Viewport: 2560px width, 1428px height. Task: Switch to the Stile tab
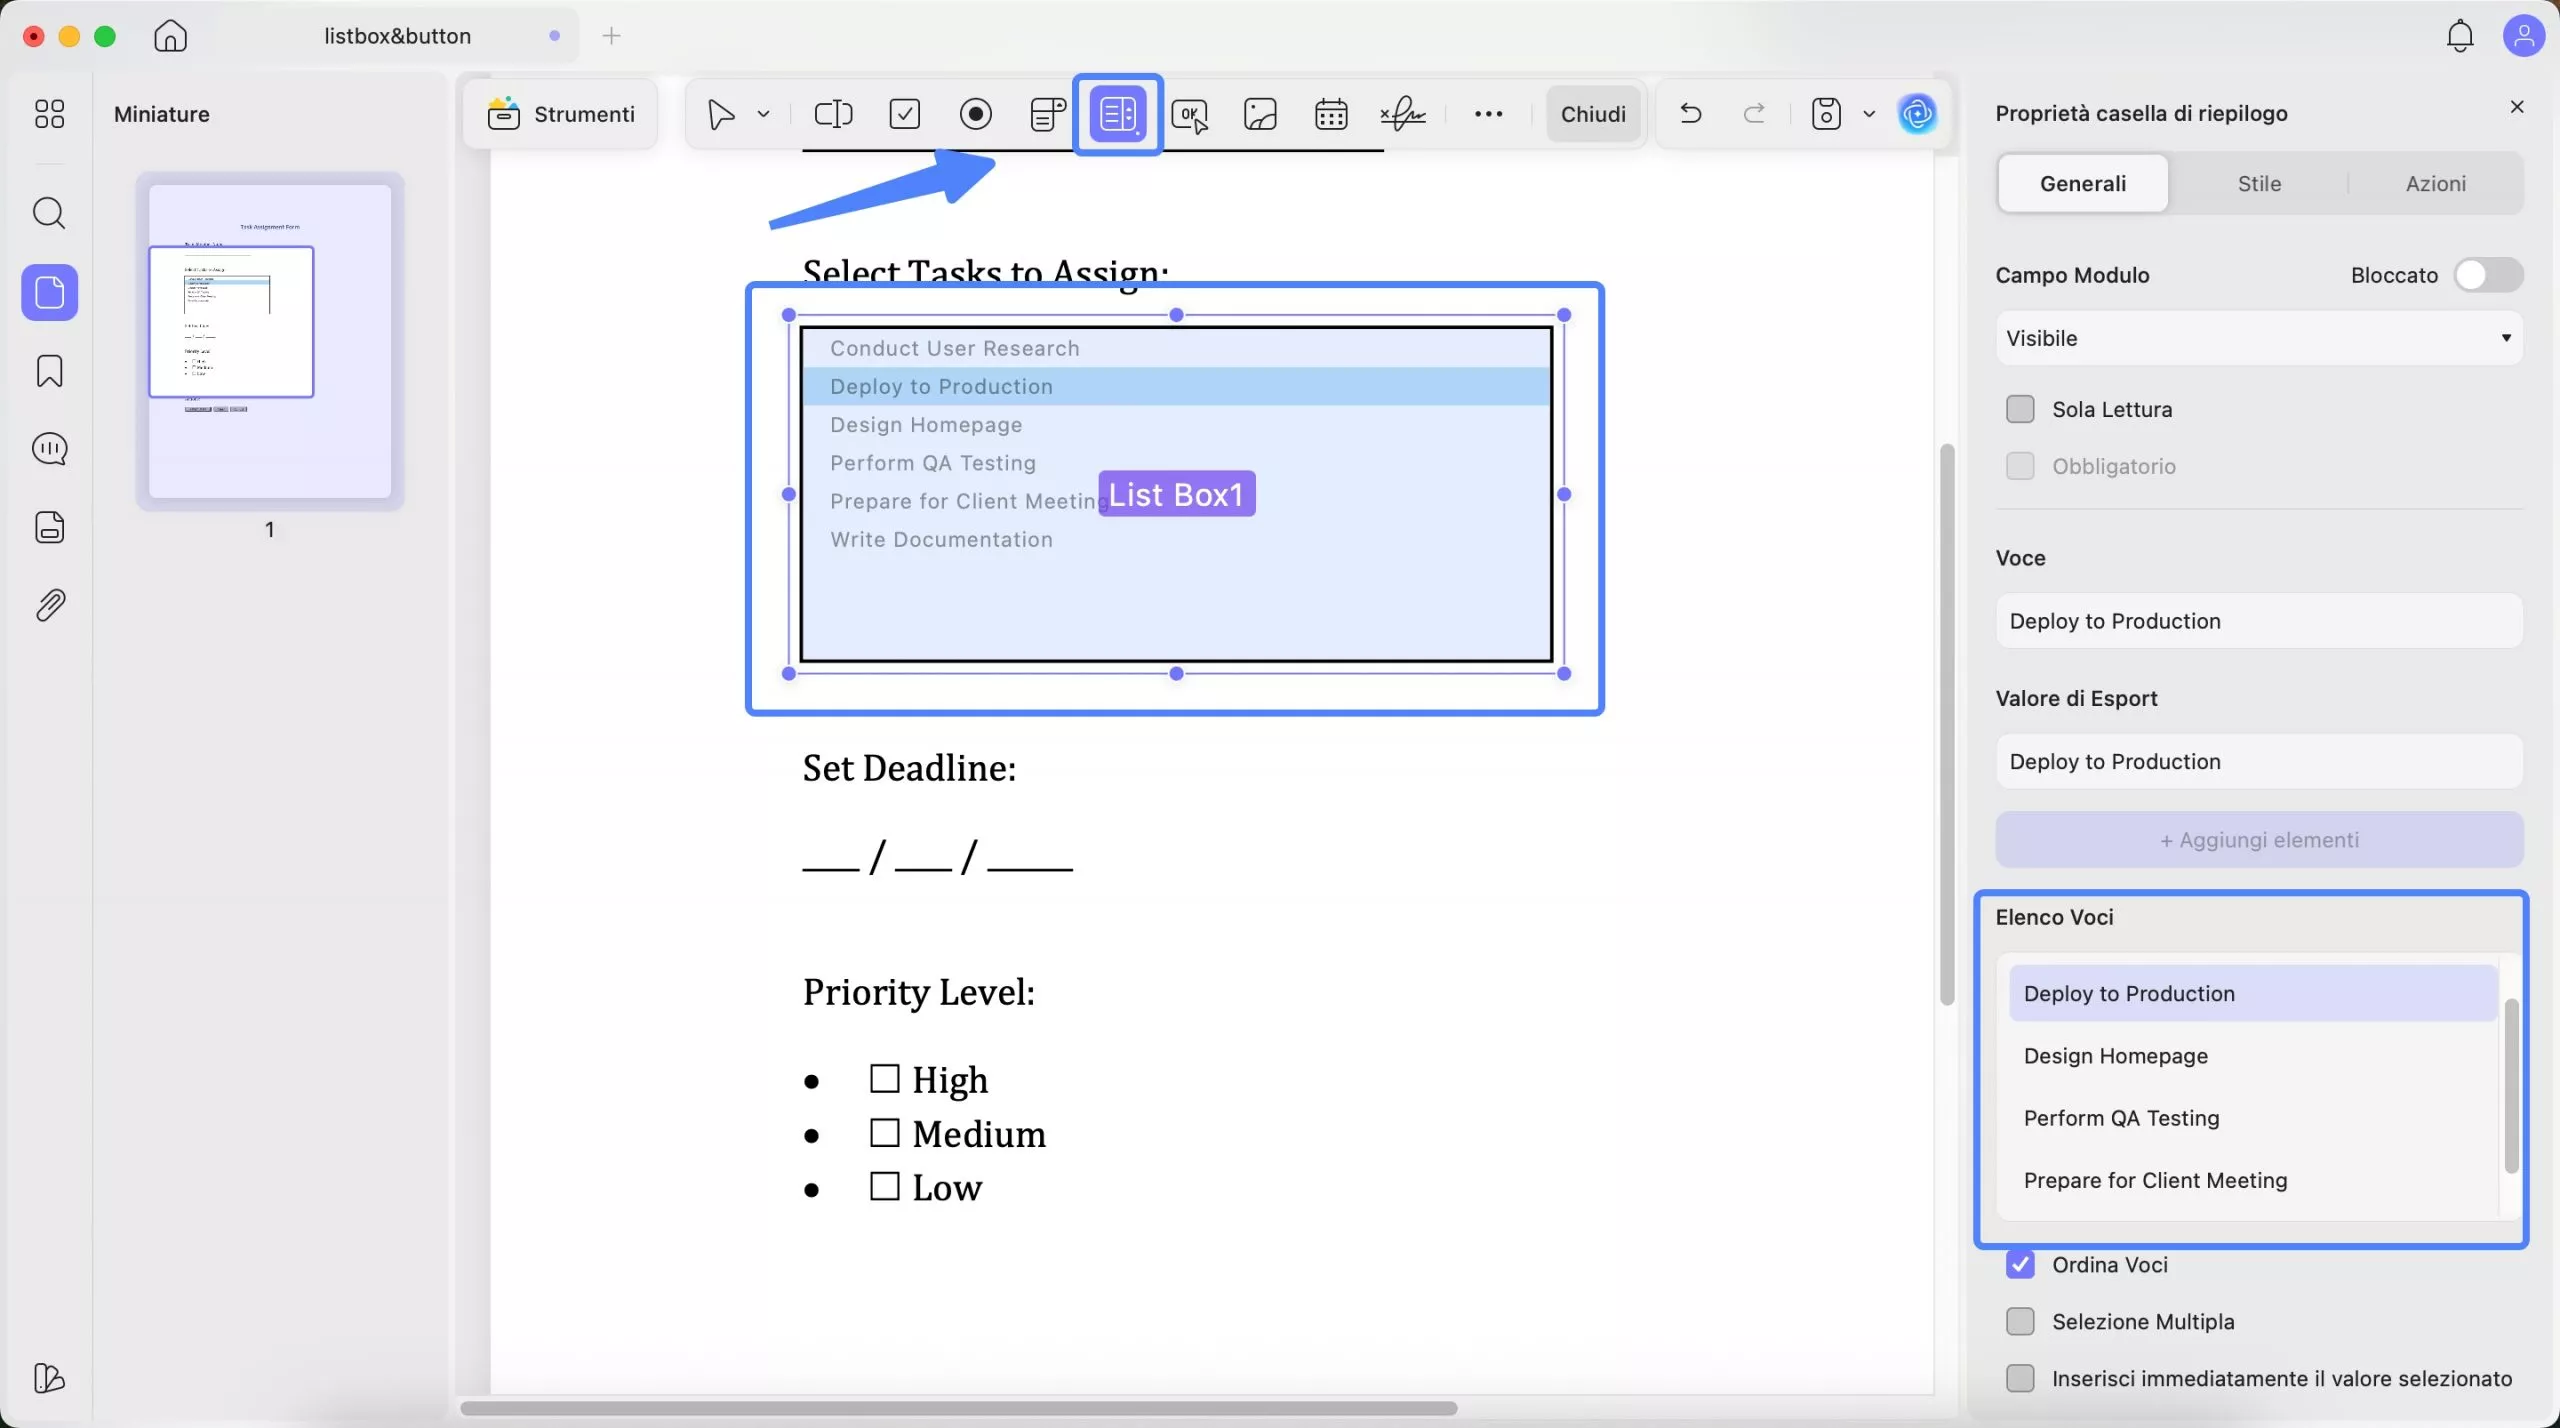tap(2259, 183)
